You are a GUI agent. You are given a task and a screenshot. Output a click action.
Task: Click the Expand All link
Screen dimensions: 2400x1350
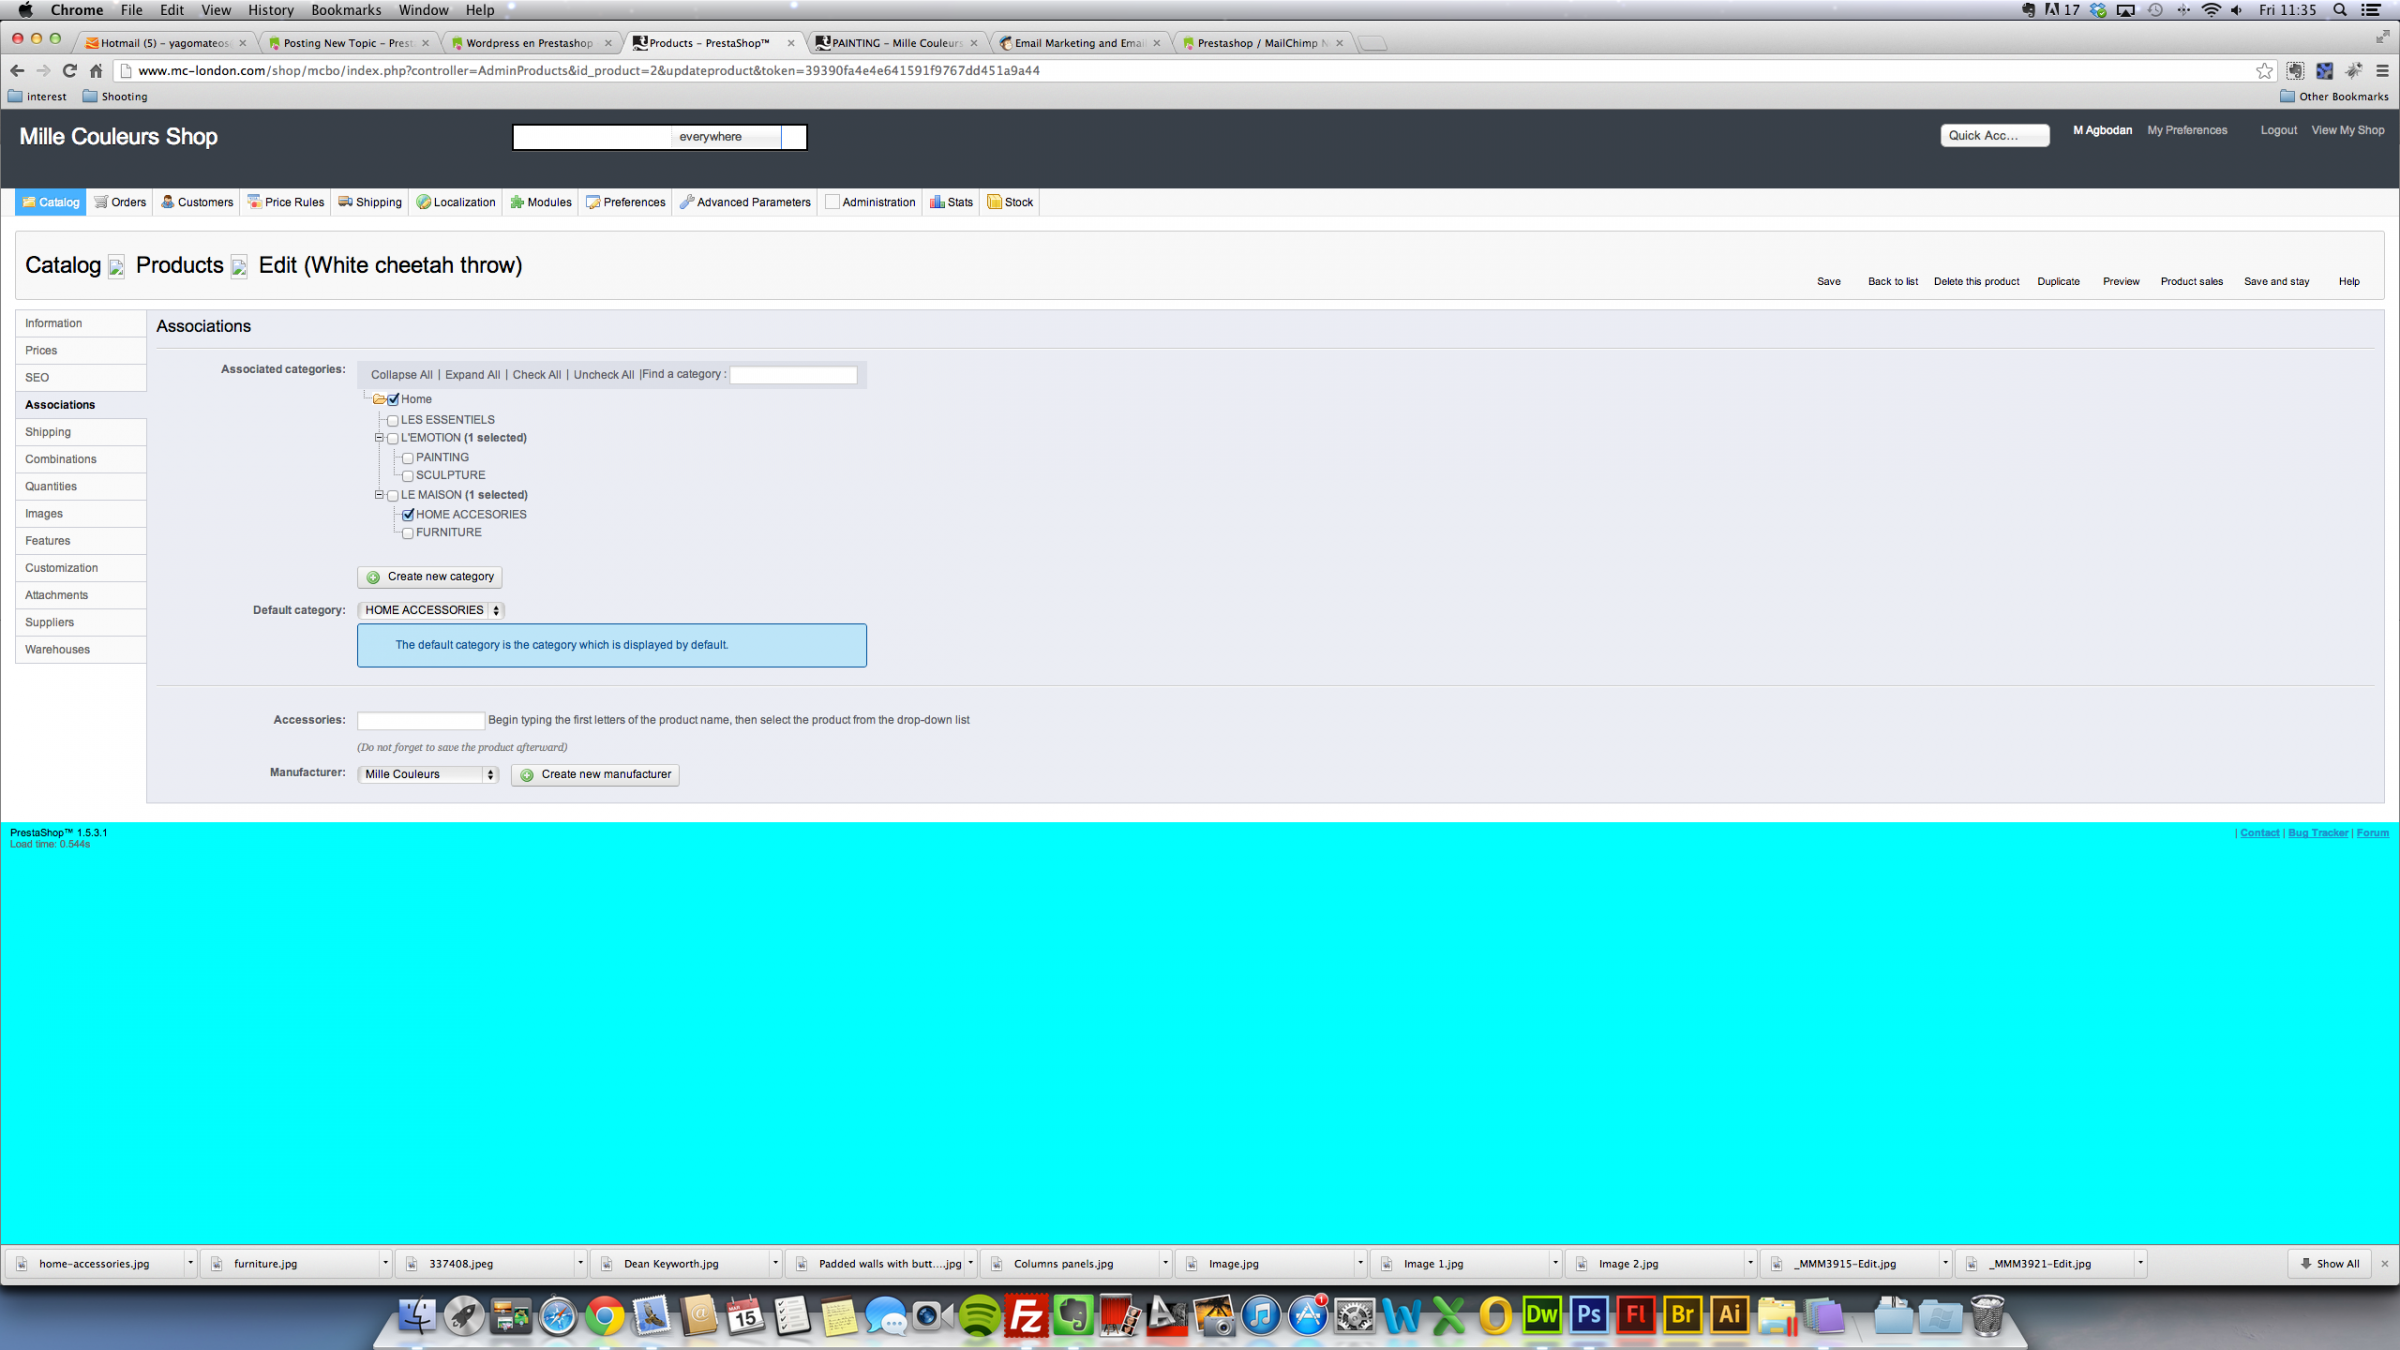click(x=472, y=375)
